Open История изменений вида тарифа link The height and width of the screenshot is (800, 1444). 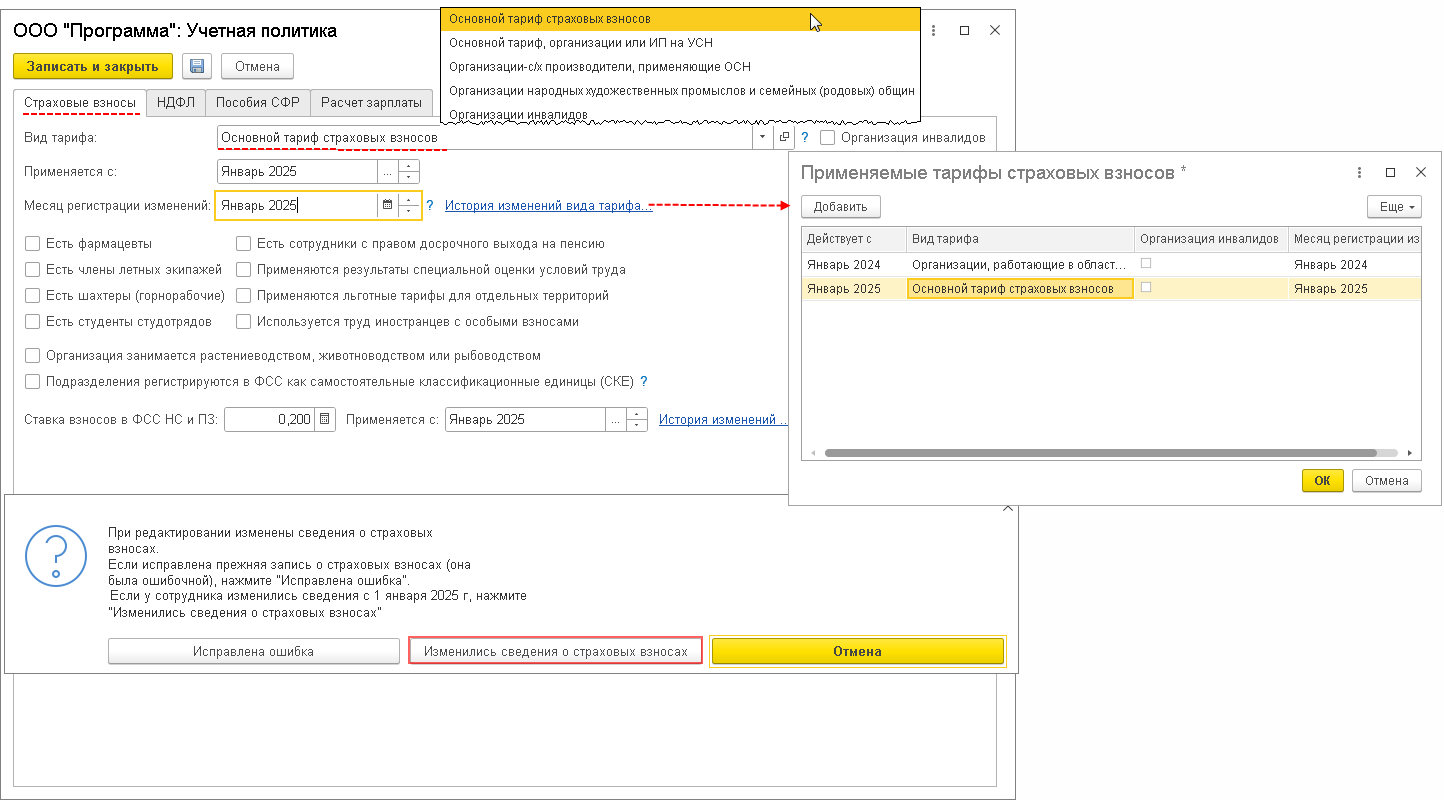click(x=548, y=206)
